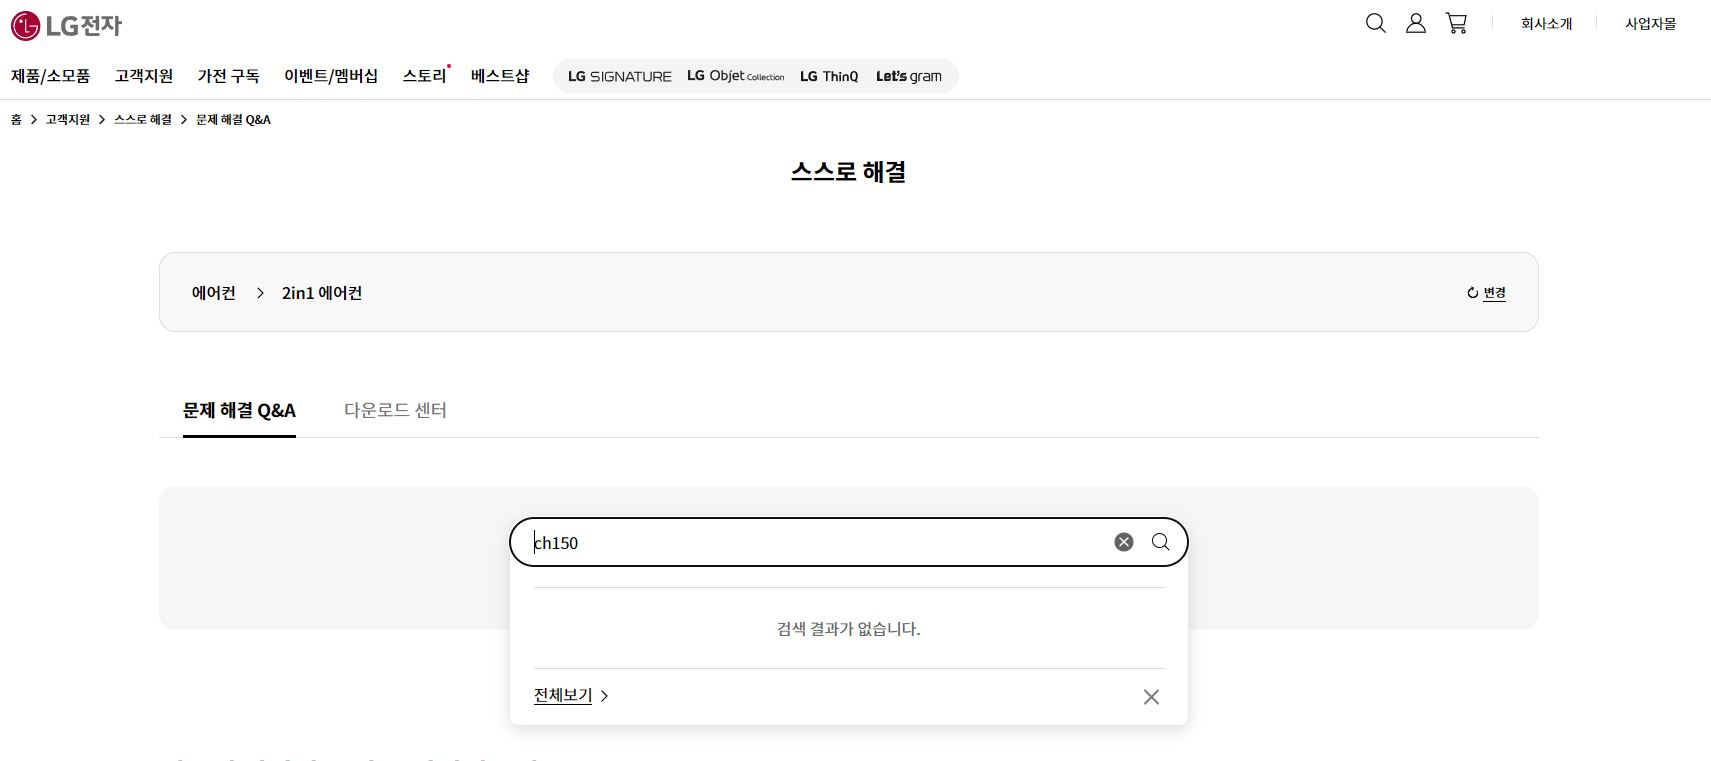Open 고객지원 menu
1711x761 pixels.
[144, 76]
